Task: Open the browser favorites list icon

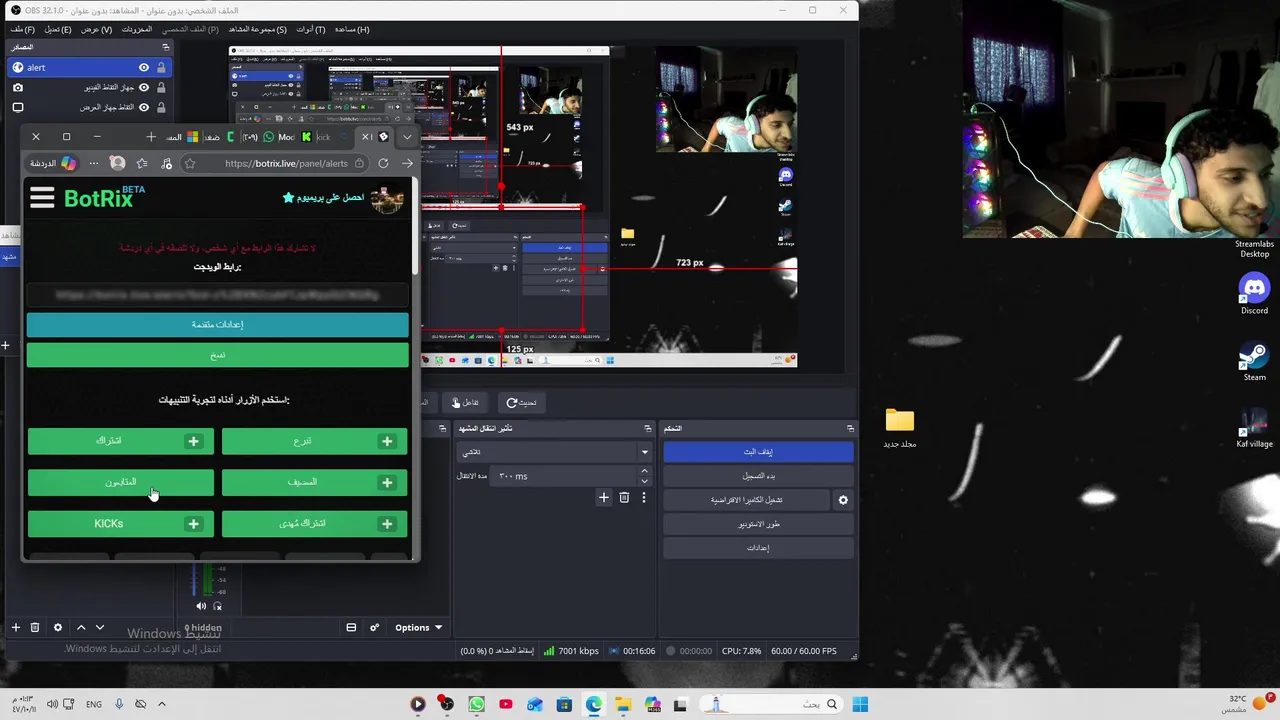Action: pos(142,163)
